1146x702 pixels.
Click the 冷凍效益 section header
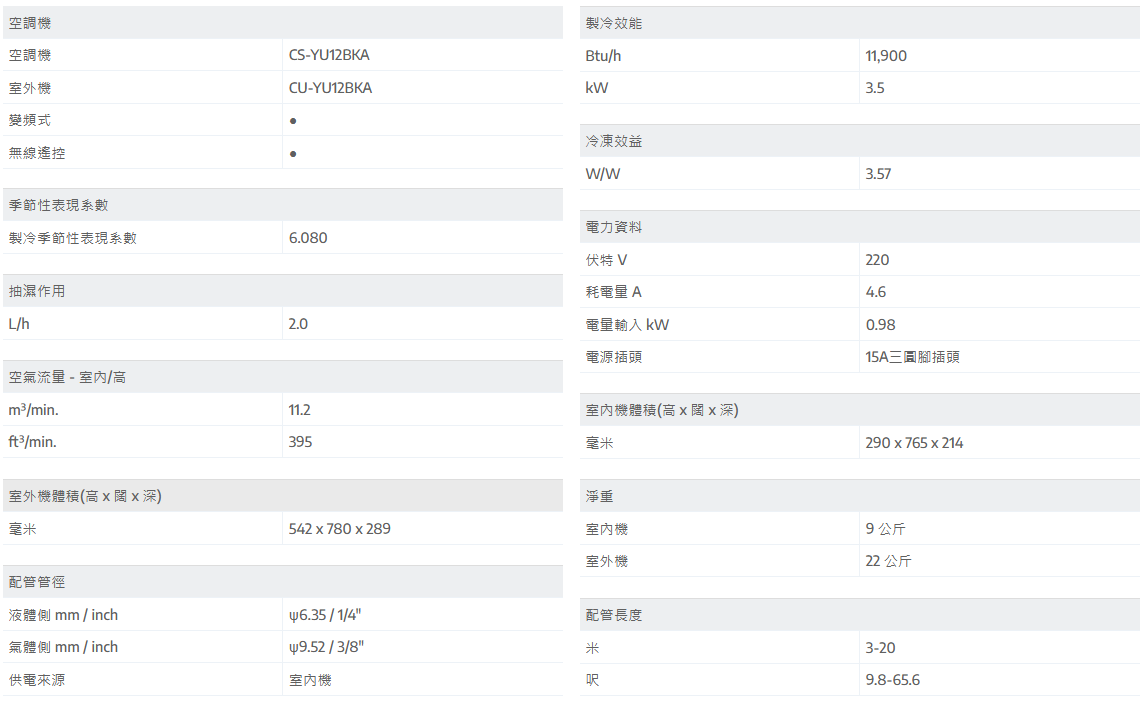pyautogui.click(x=614, y=141)
